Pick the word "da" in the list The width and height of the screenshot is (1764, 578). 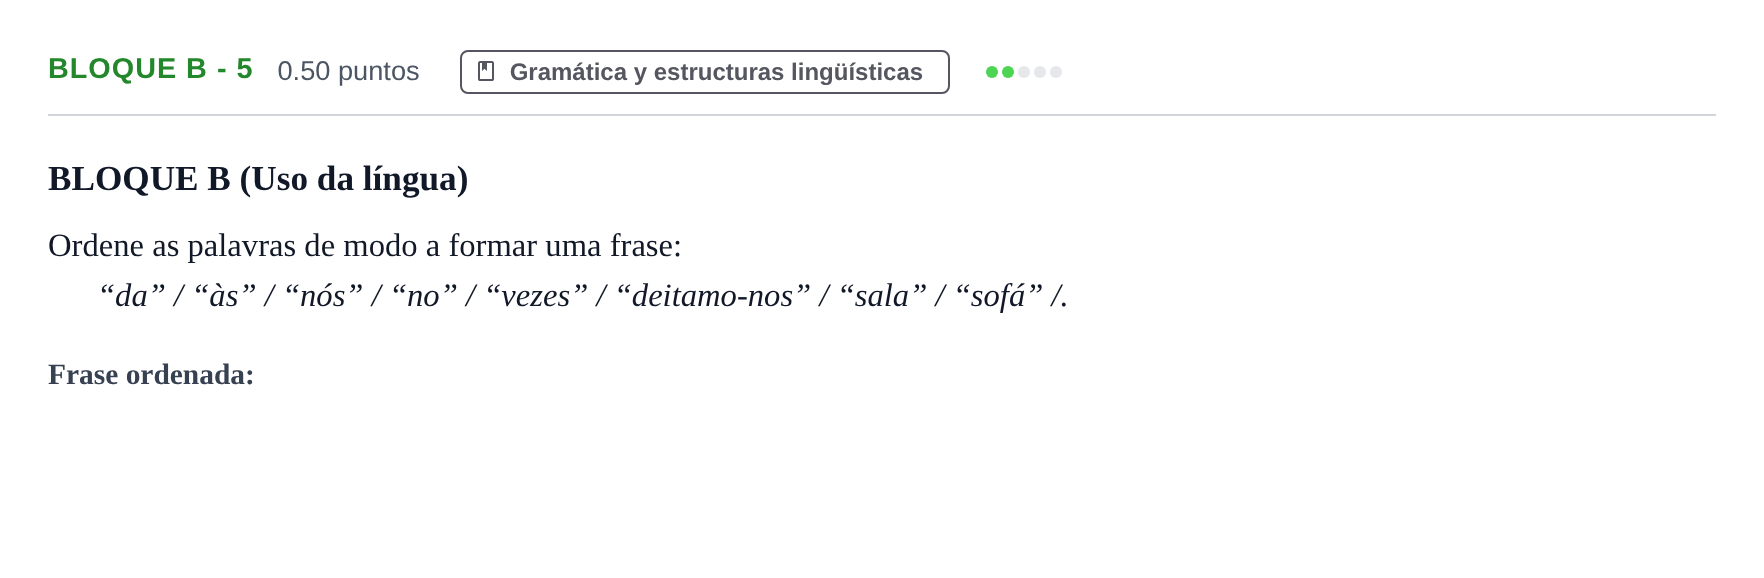point(132,296)
